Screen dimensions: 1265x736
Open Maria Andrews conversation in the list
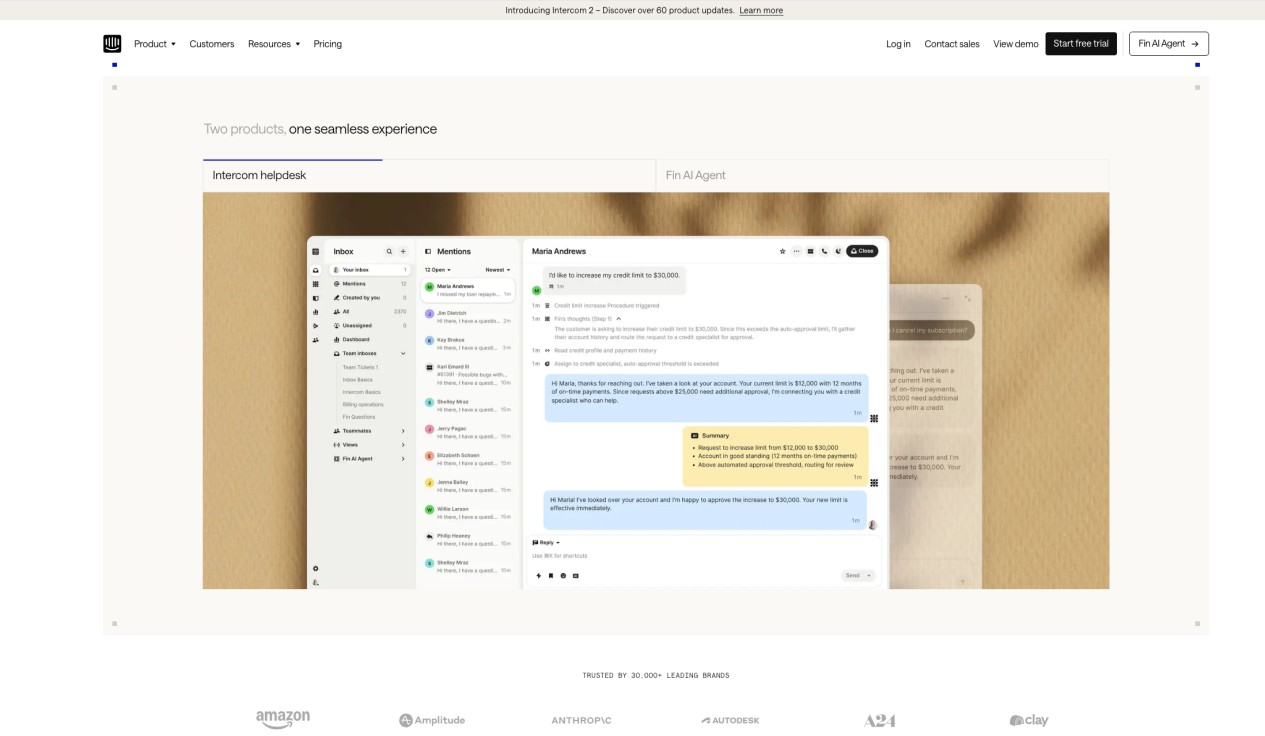point(468,290)
